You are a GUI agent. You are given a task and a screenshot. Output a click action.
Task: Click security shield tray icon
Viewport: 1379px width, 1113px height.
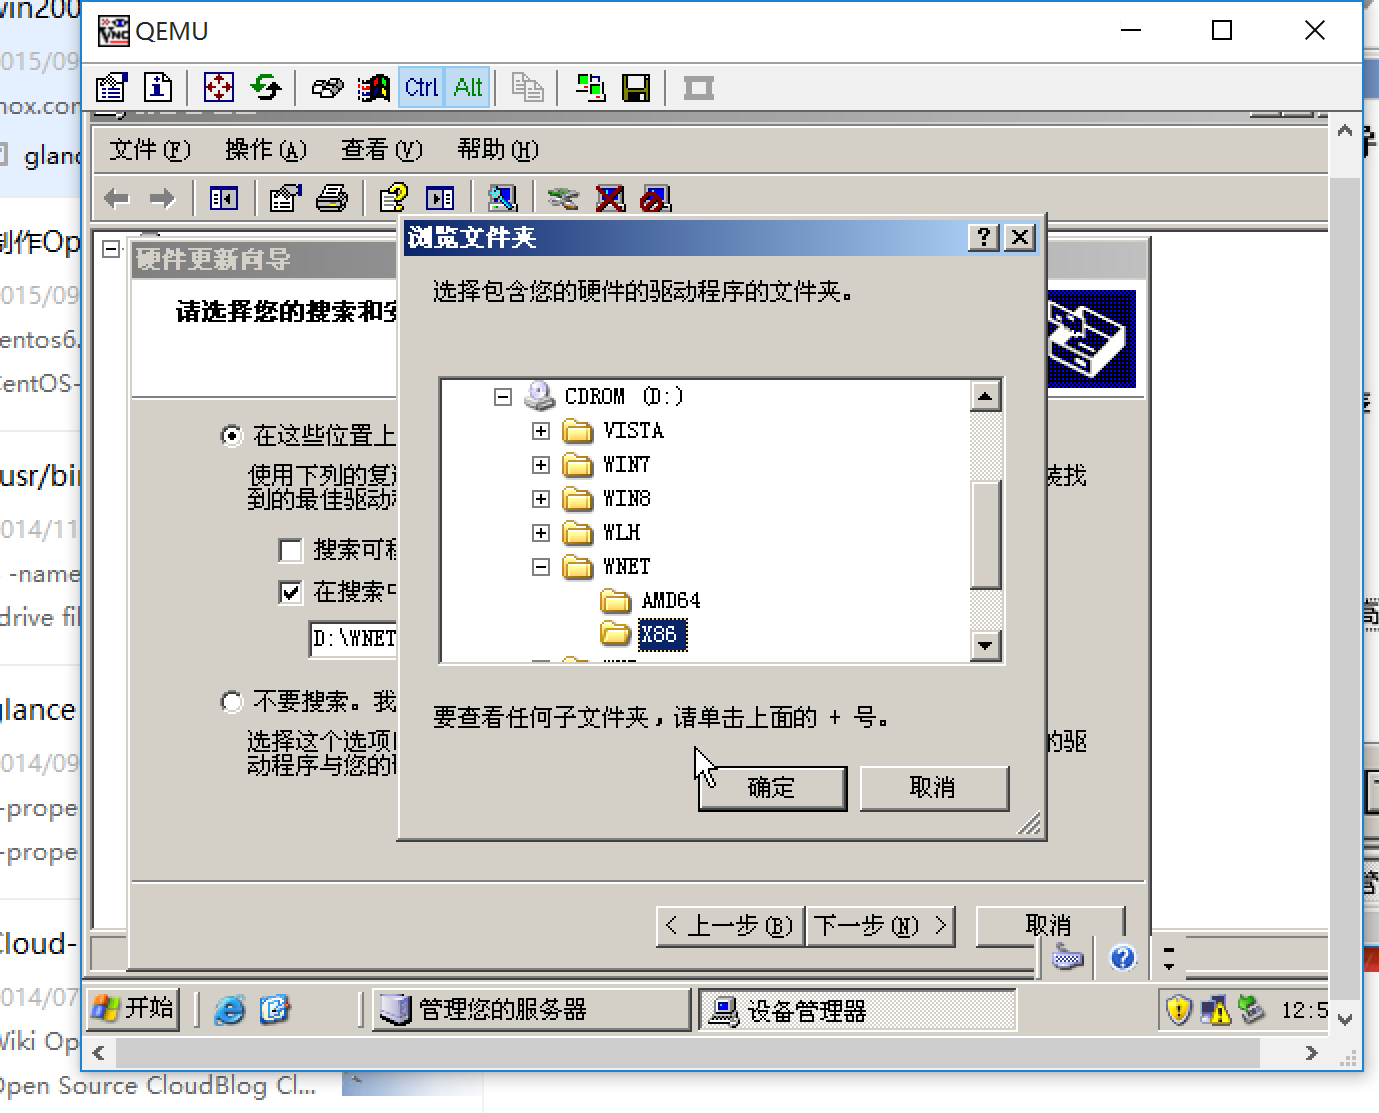click(1179, 1010)
